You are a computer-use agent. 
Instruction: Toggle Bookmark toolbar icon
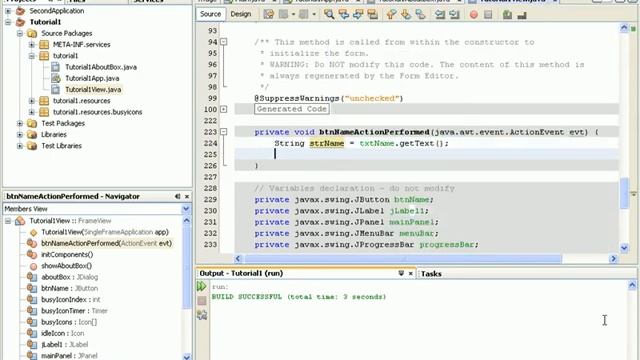click(420, 15)
